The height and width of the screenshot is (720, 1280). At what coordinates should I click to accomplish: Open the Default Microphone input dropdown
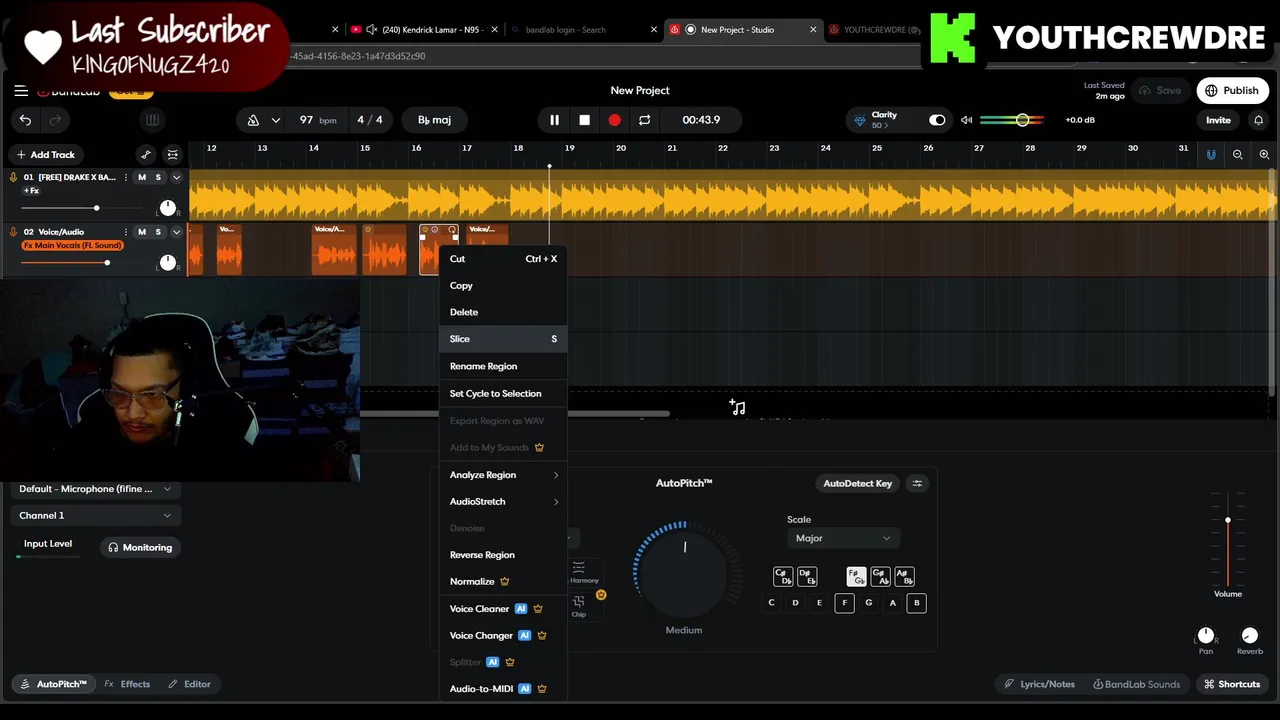94,489
